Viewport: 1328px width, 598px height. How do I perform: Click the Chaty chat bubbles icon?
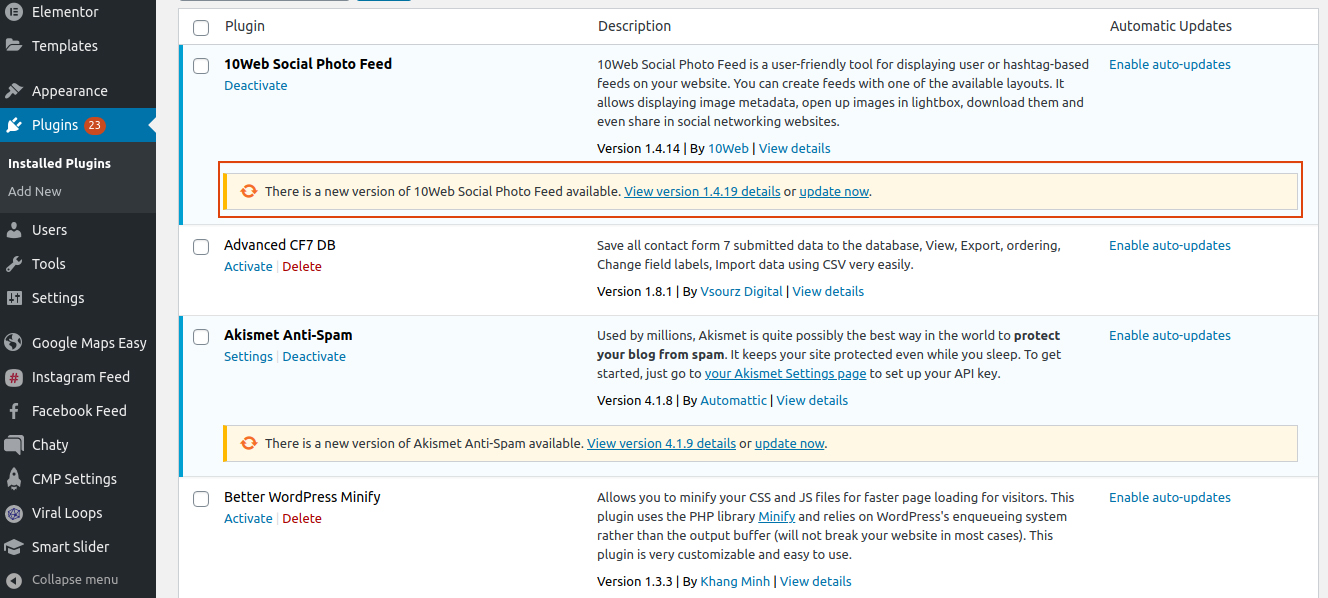click(14, 445)
